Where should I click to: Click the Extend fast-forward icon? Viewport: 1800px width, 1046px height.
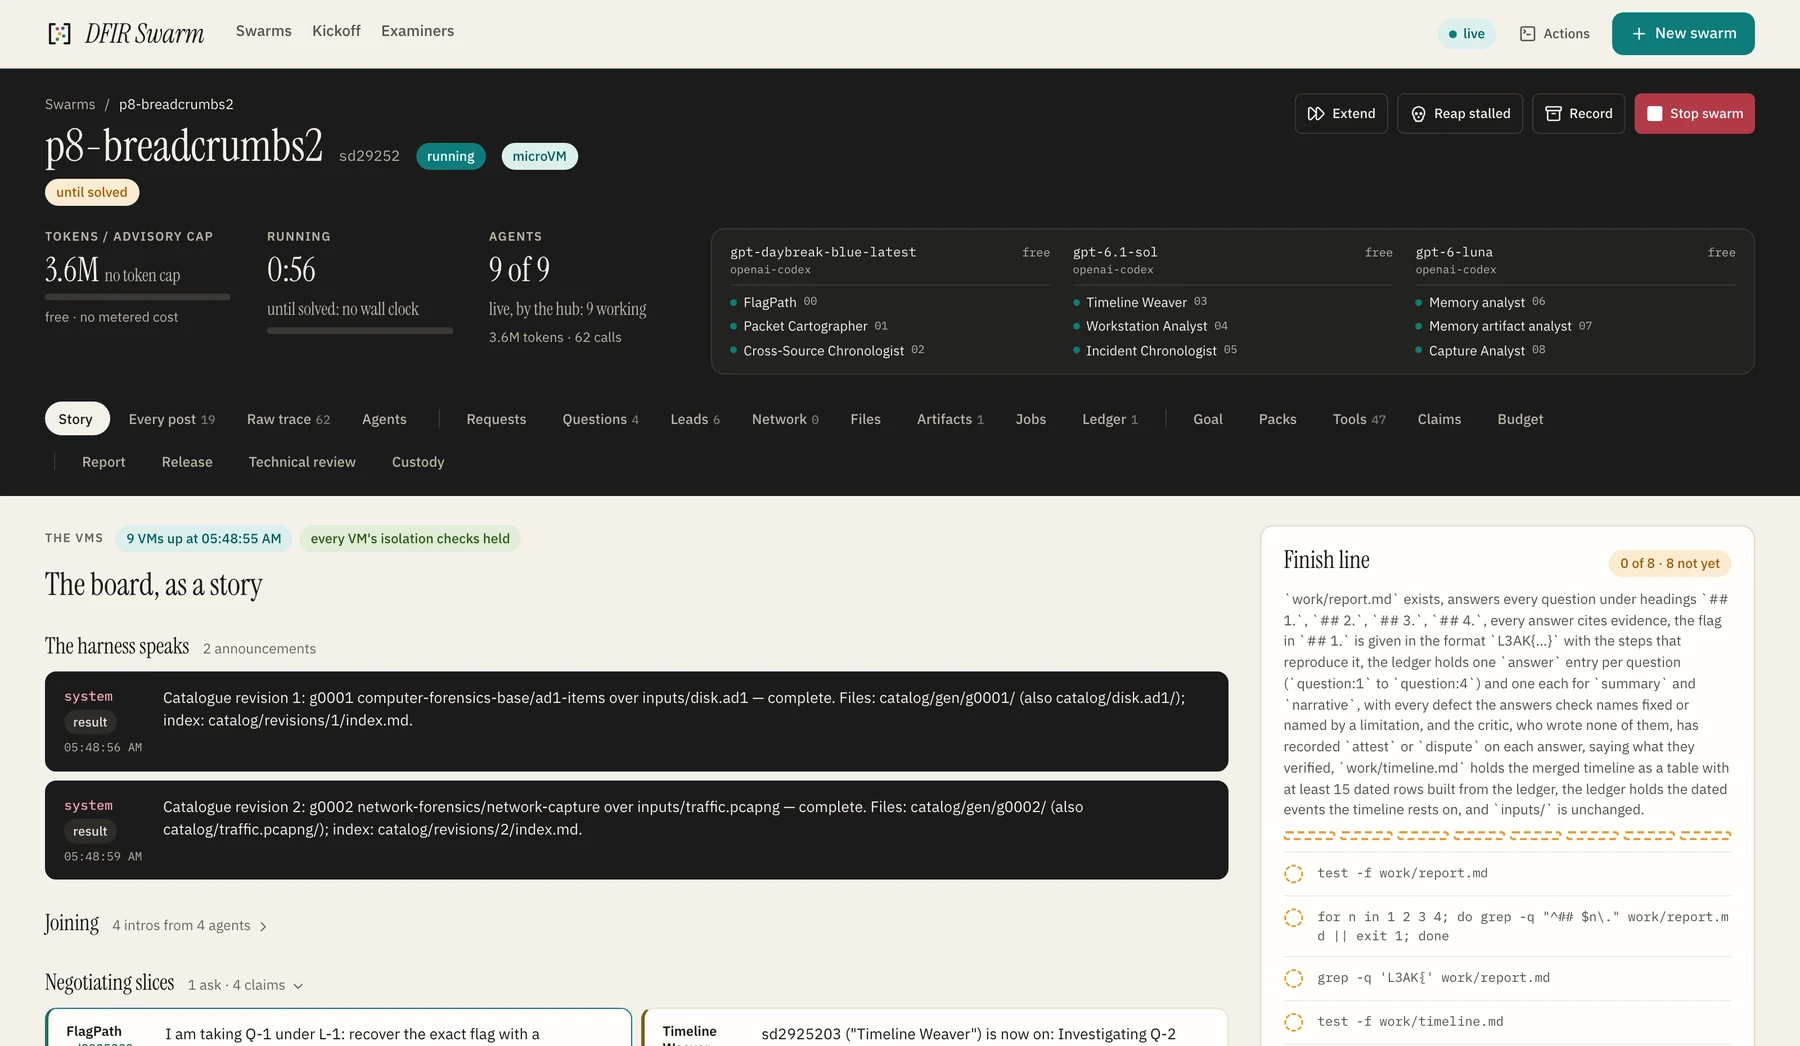1316,114
